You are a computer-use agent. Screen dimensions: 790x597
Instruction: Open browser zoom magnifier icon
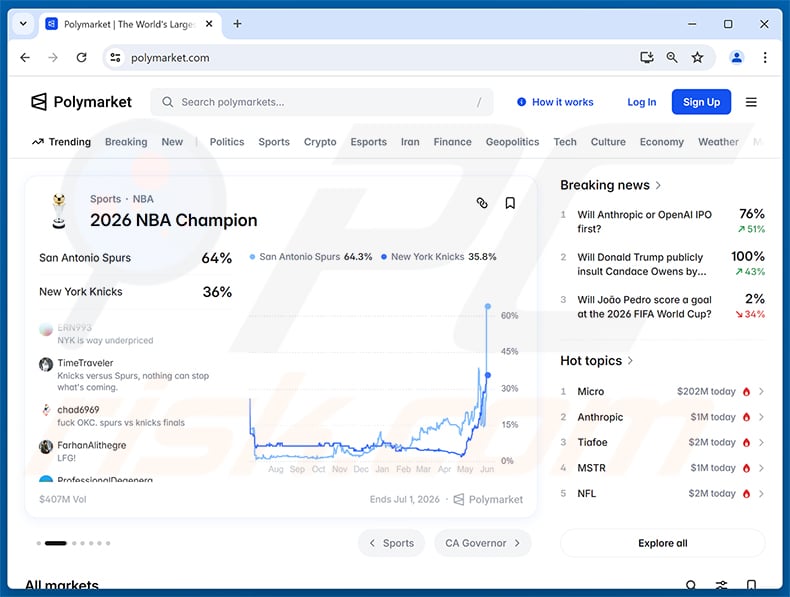coord(672,57)
